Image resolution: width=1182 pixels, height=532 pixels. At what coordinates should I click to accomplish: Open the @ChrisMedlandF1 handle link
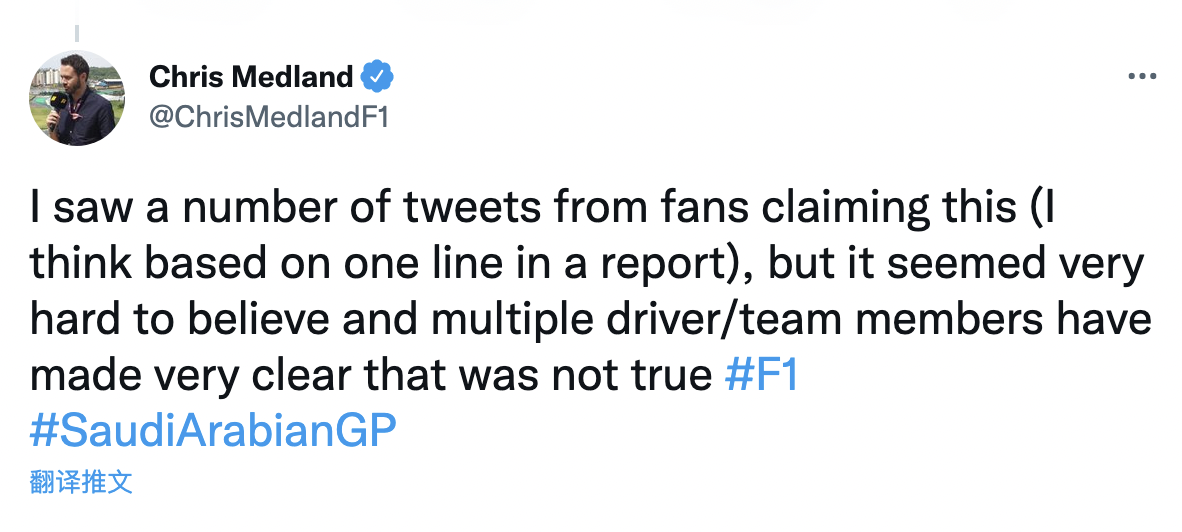[x=268, y=116]
